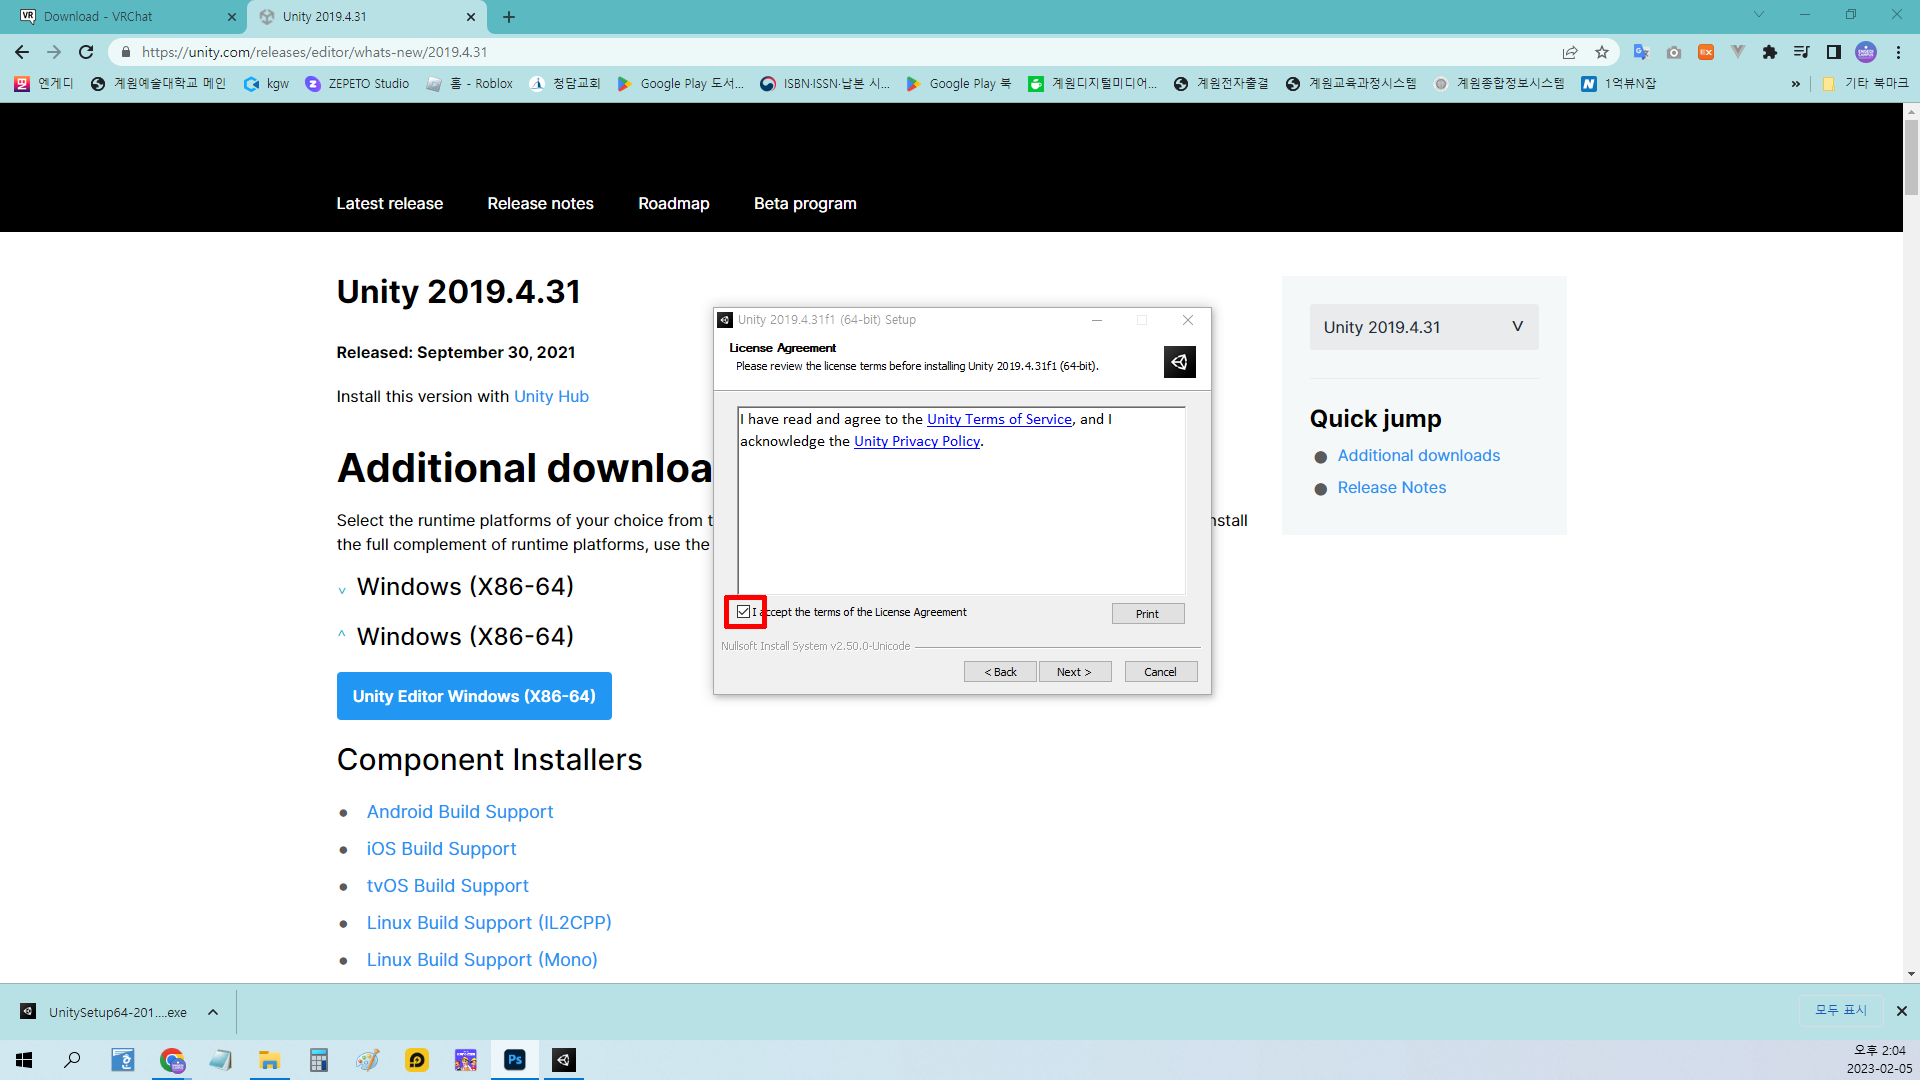Click Next in the Unity setup dialog
This screenshot has width=1920, height=1080.
pos(1074,672)
